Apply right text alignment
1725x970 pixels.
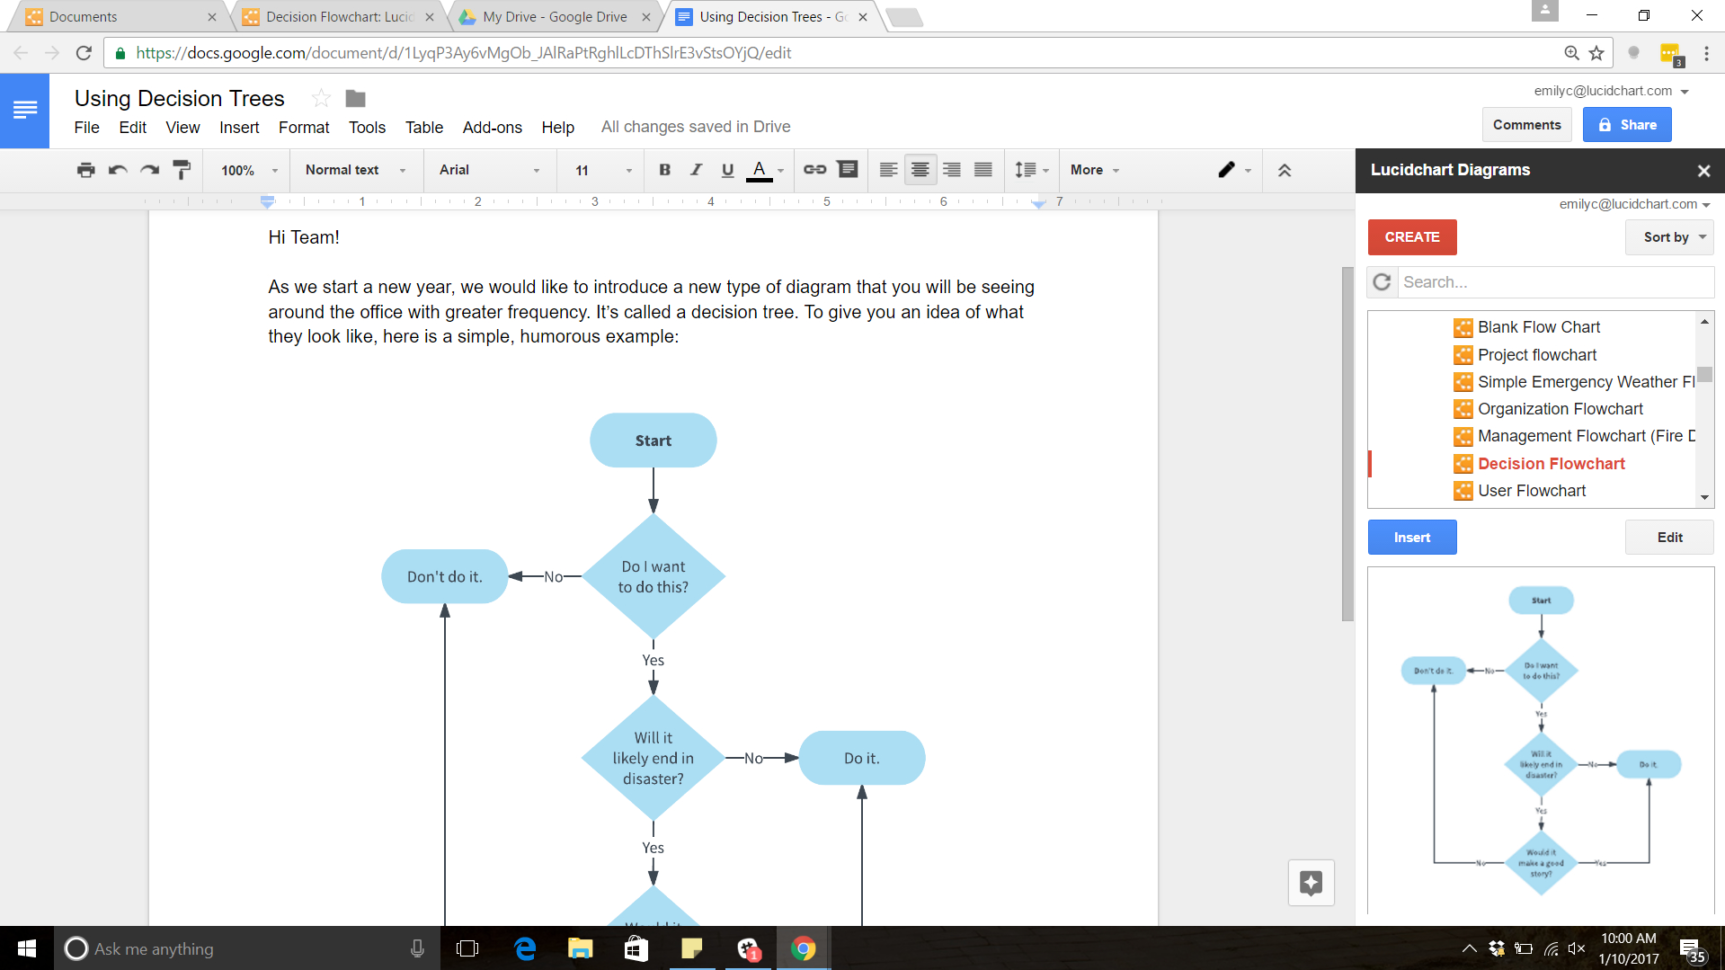point(951,170)
